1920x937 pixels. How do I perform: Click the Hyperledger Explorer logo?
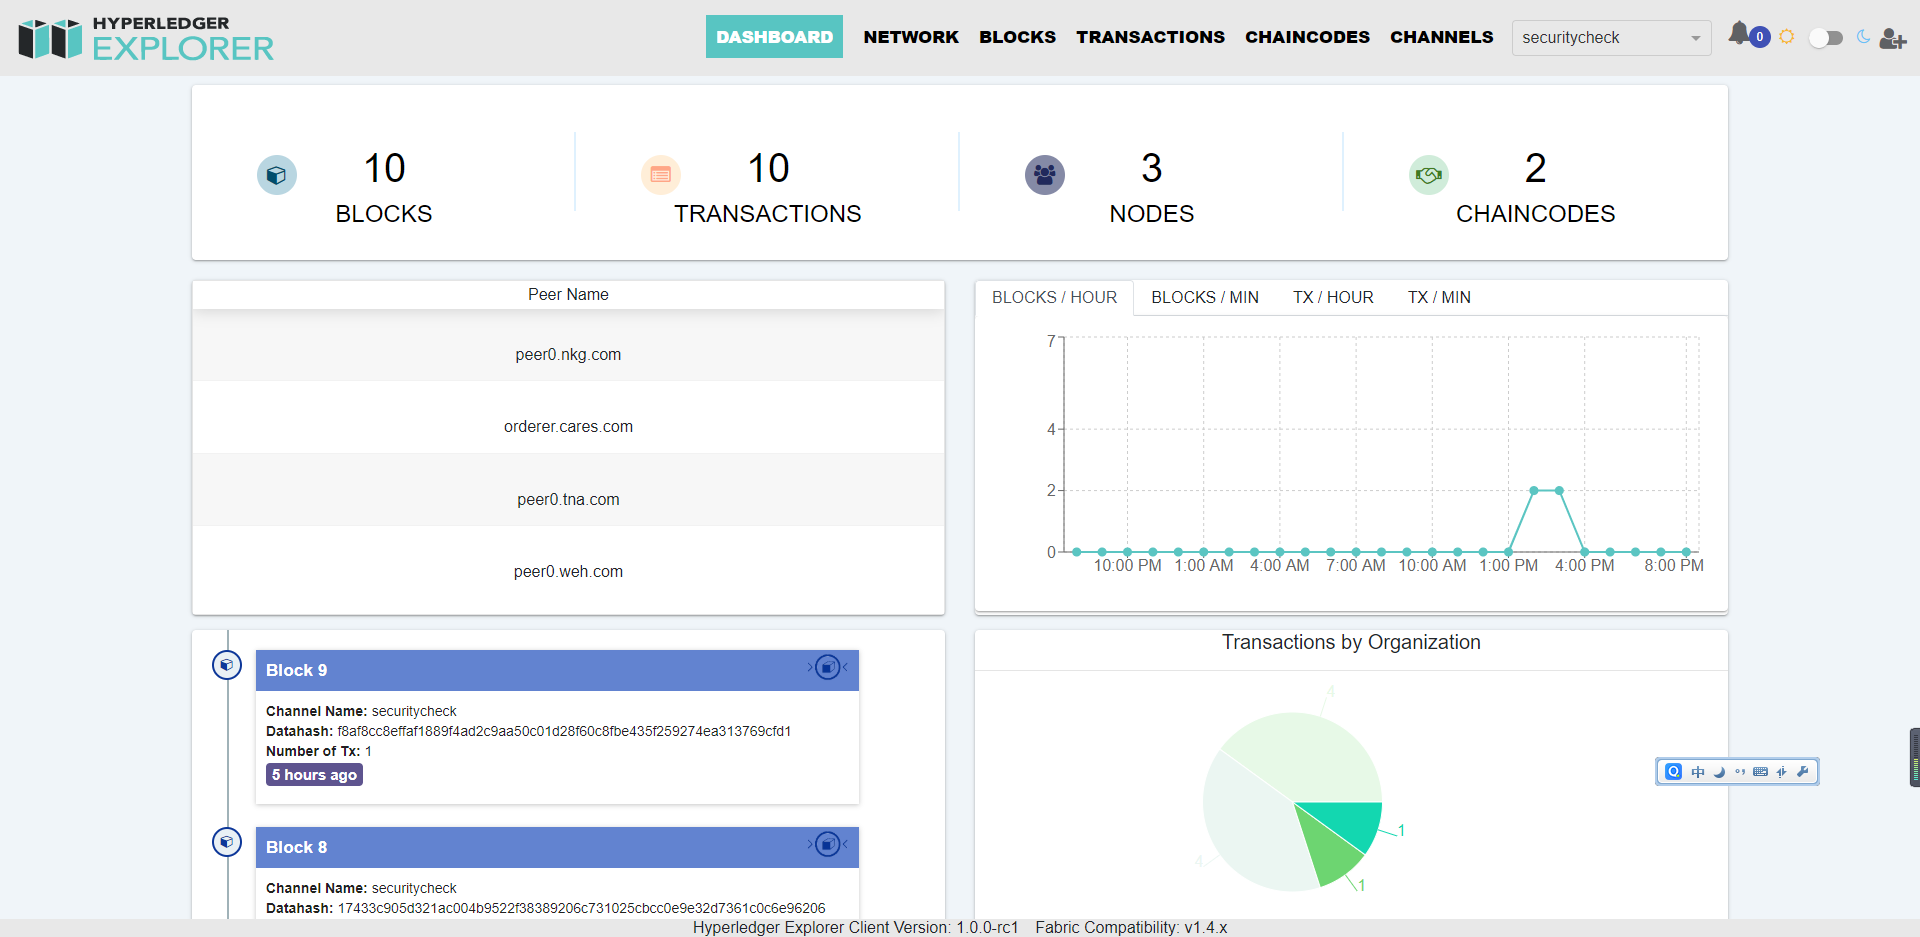146,38
